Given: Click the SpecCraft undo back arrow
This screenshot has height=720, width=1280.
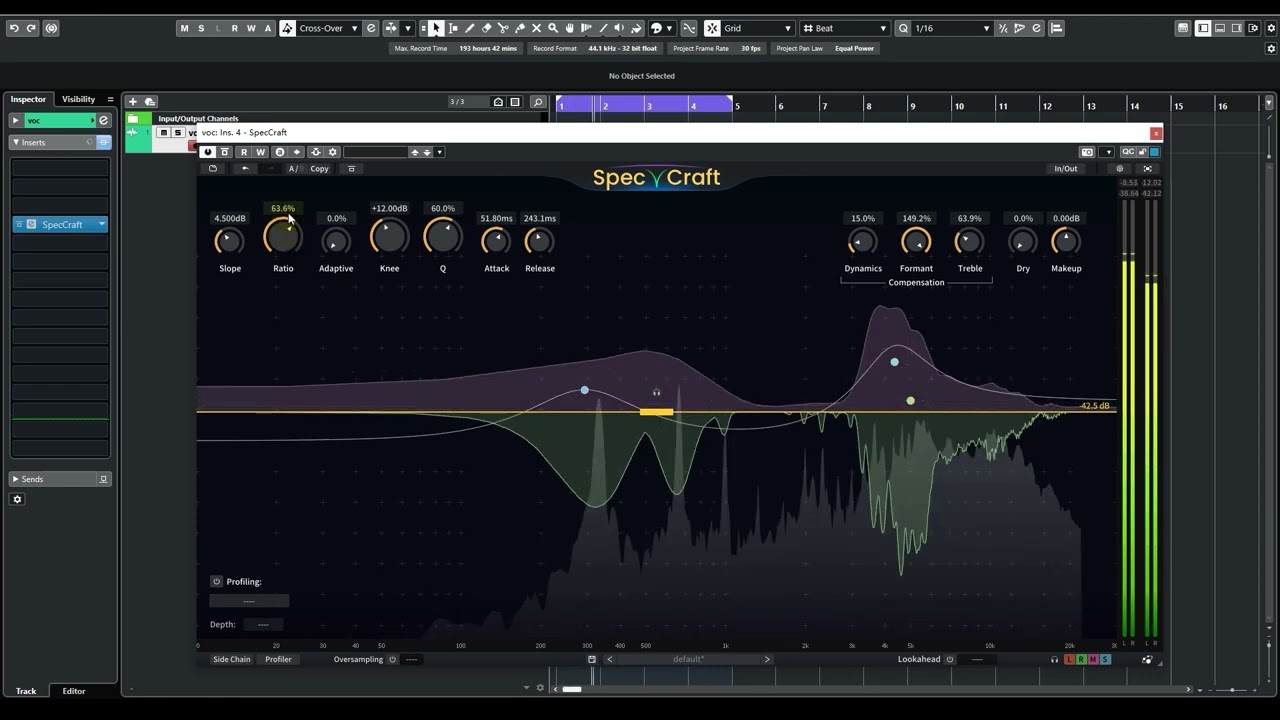Looking at the screenshot, I should [245, 169].
